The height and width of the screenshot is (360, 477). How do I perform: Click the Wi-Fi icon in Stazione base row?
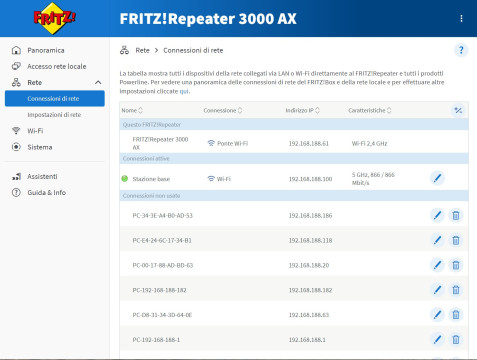click(x=211, y=179)
